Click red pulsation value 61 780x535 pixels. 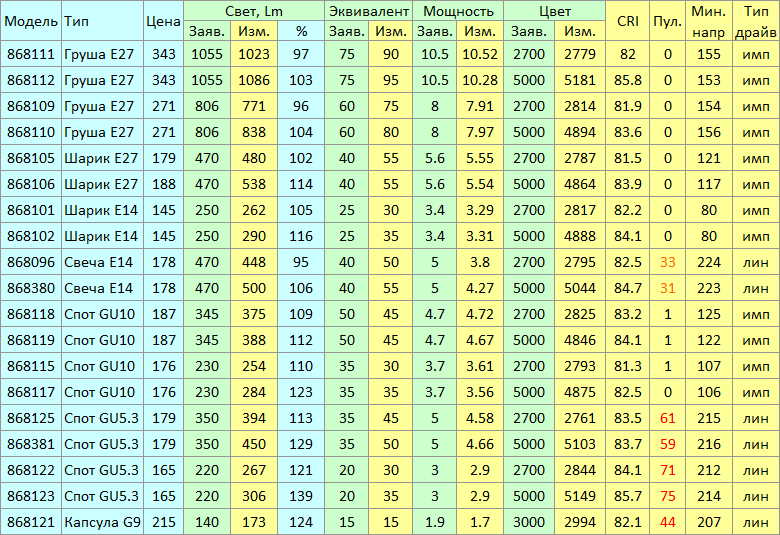coord(668,418)
